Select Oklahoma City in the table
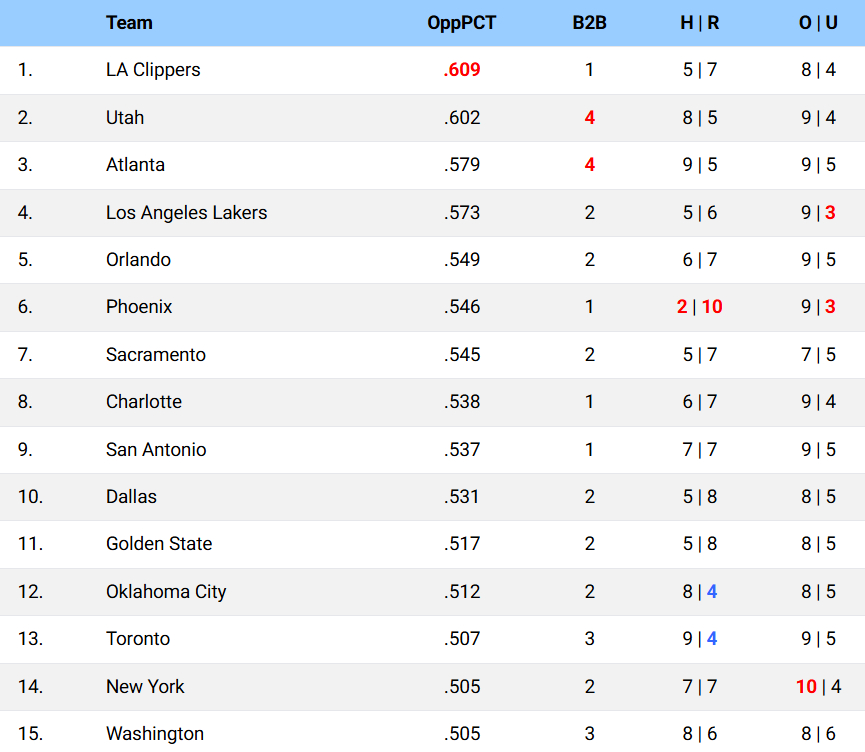 [166, 592]
